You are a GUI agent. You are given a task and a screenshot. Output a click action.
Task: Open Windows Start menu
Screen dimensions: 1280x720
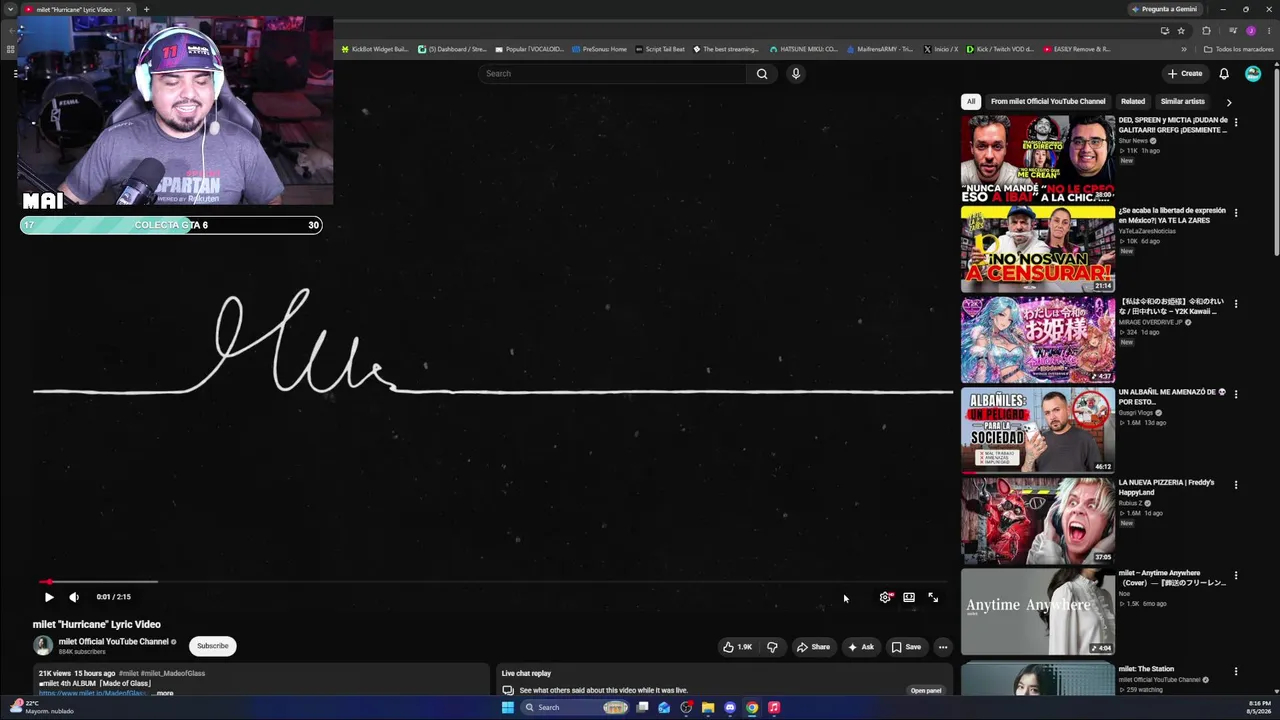coord(508,707)
